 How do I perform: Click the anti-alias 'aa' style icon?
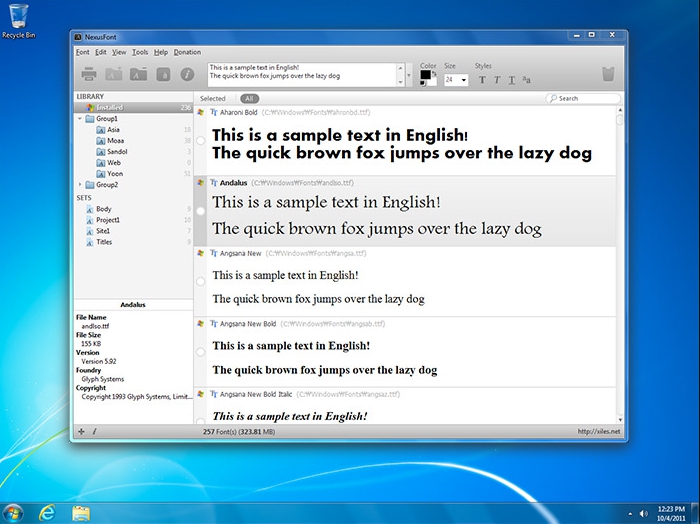tap(527, 79)
